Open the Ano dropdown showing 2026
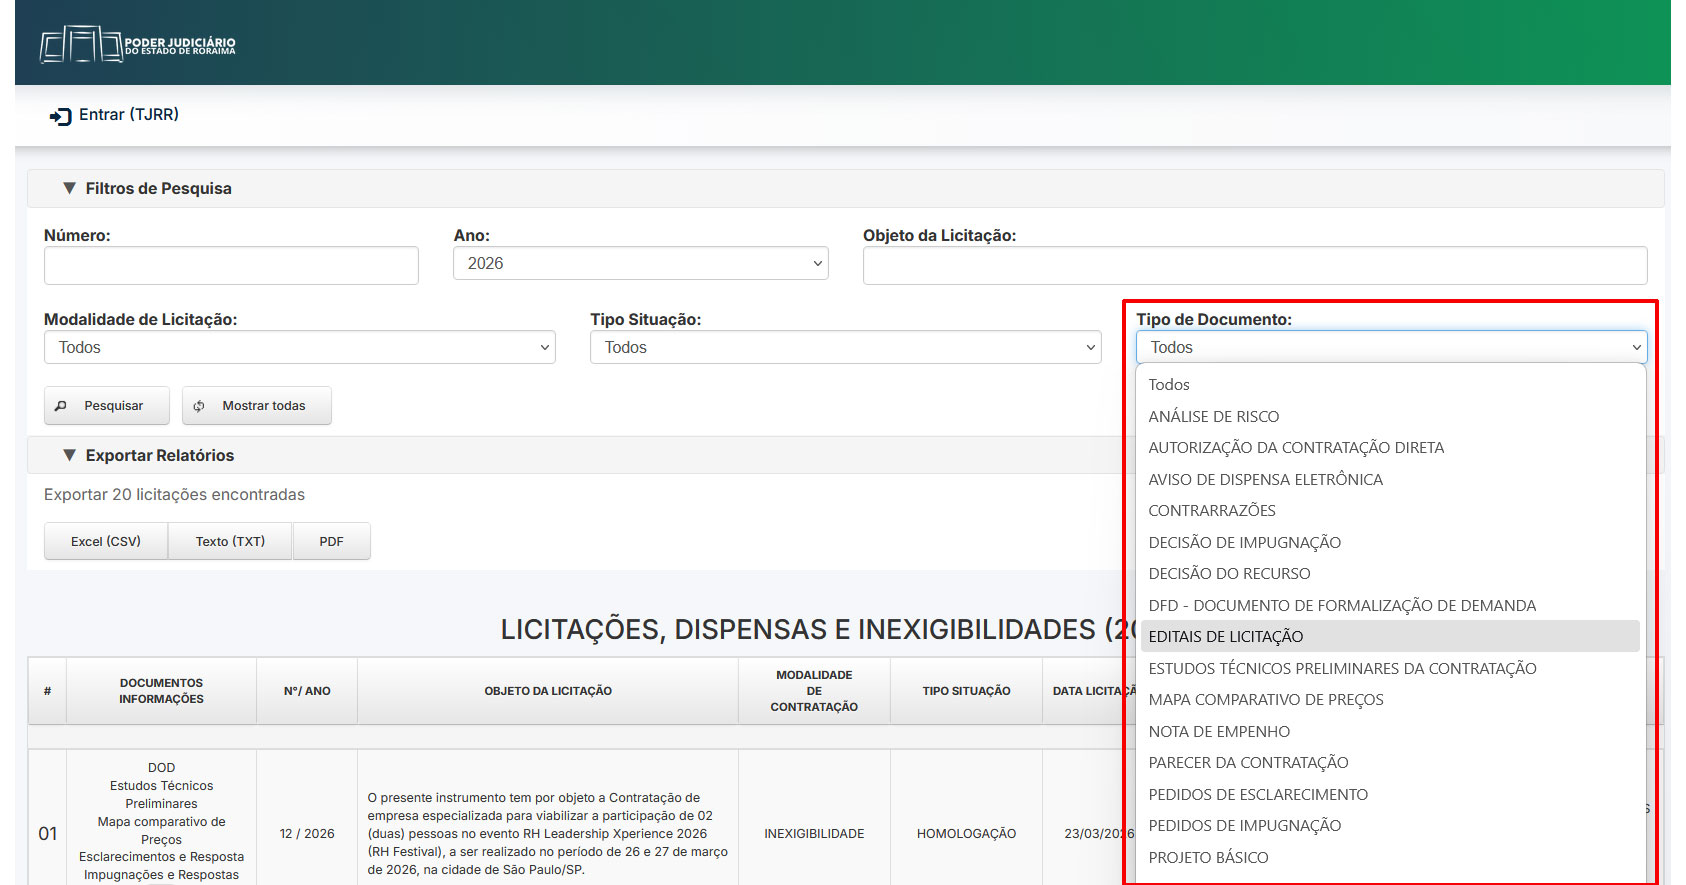Screen dimensions: 1686x885 (x=640, y=264)
